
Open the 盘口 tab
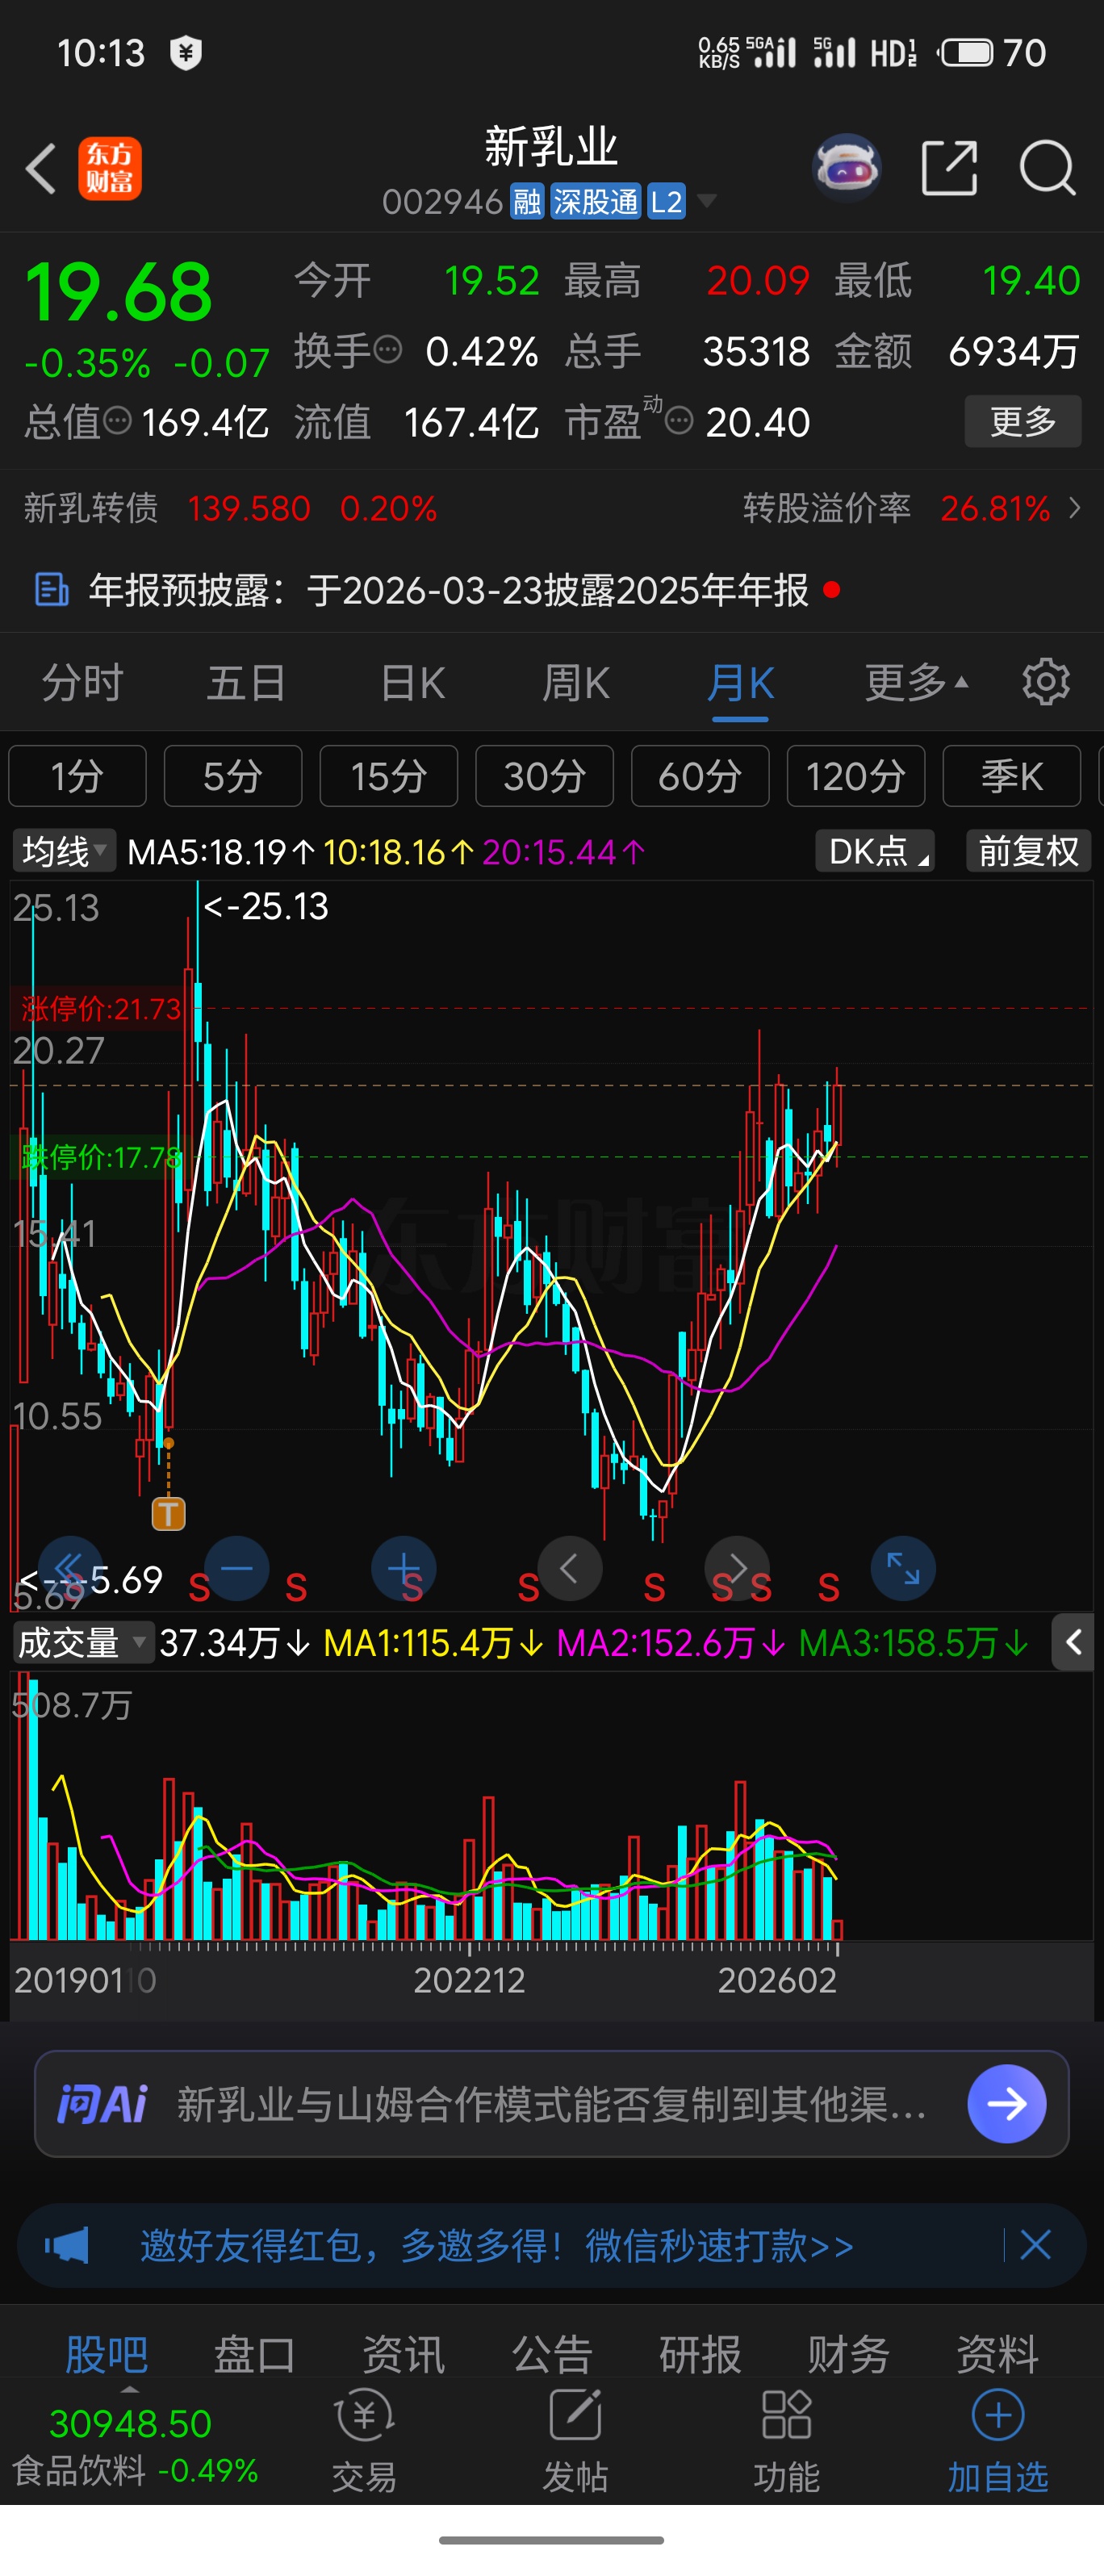(x=254, y=2354)
